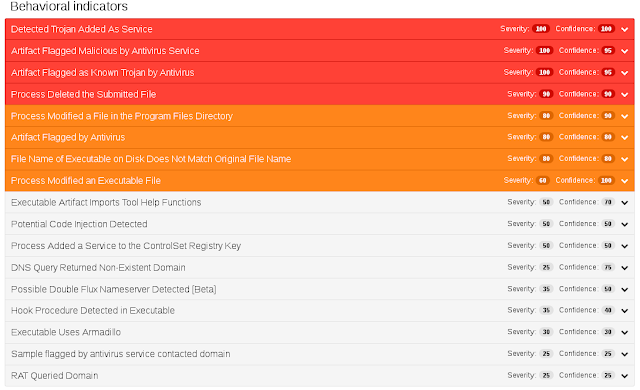Screen dimensions: 640x390
Task: Open Process Added a Service to ControlSet Registry Key
Action: coord(320,246)
